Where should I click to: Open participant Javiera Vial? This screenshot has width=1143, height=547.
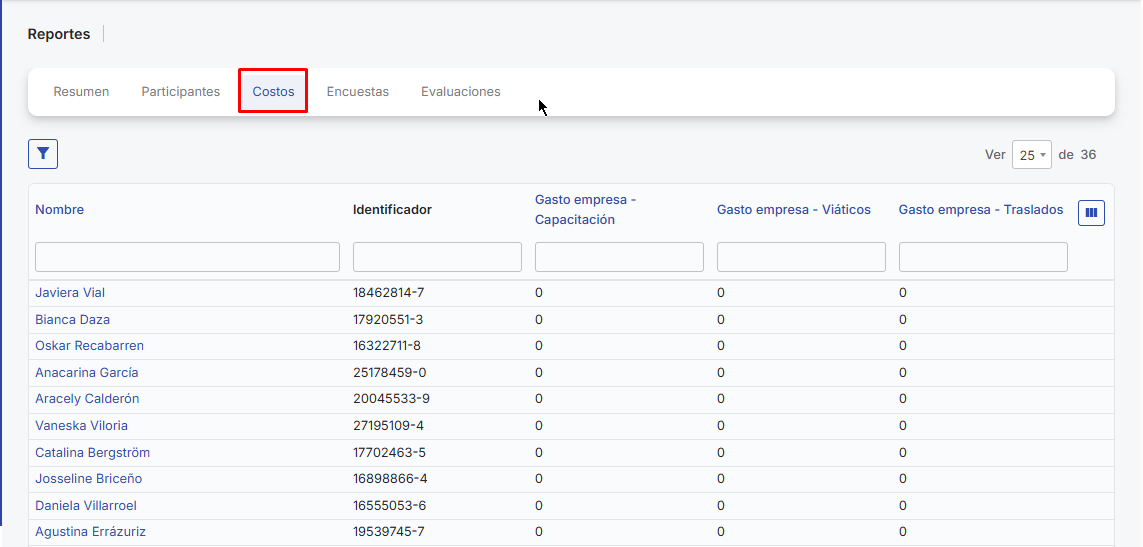click(x=70, y=293)
